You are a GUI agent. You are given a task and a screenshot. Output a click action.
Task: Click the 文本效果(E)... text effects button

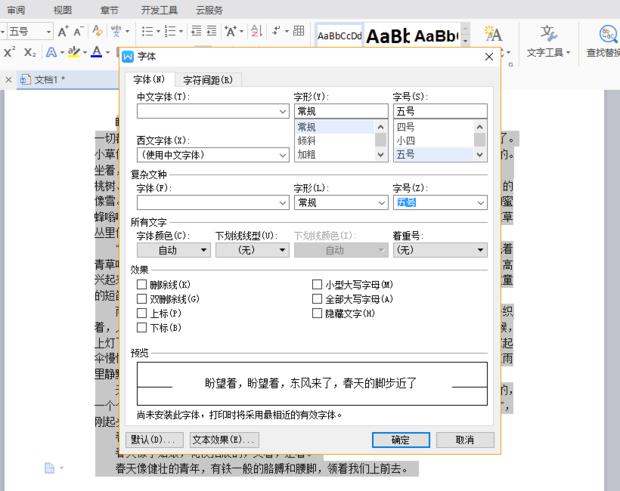224,440
